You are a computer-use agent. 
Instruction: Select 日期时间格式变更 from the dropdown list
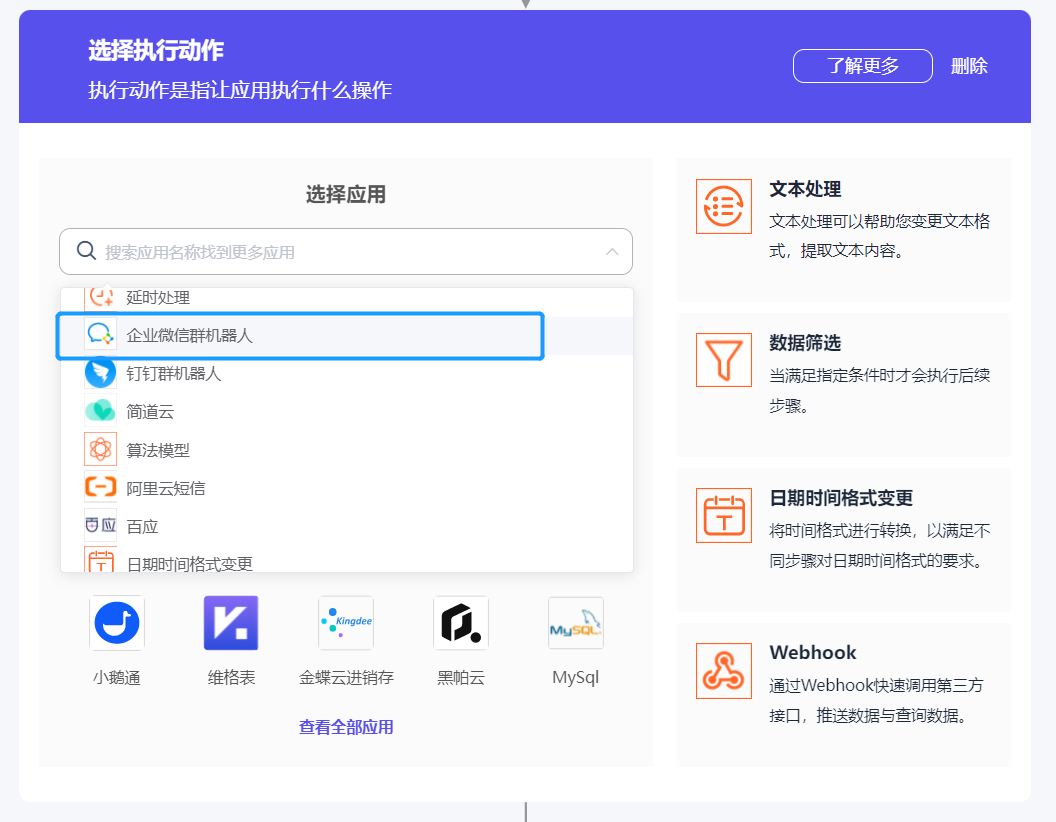pyautogui.click(x=347, y=560)
